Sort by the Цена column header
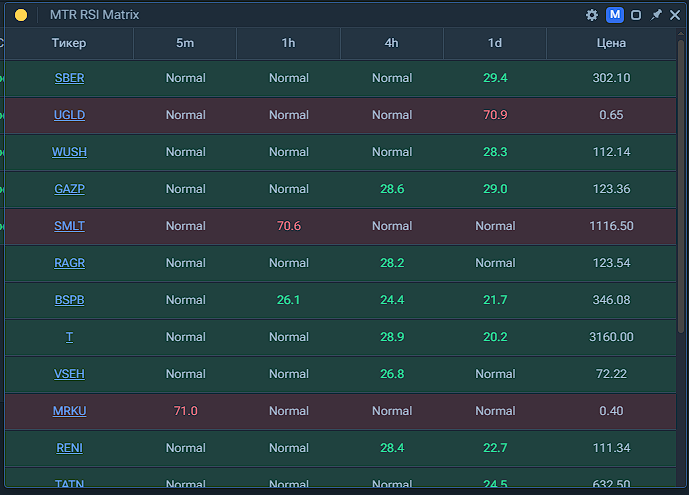The height and width of the screenshot is (495, 689). 610,43
